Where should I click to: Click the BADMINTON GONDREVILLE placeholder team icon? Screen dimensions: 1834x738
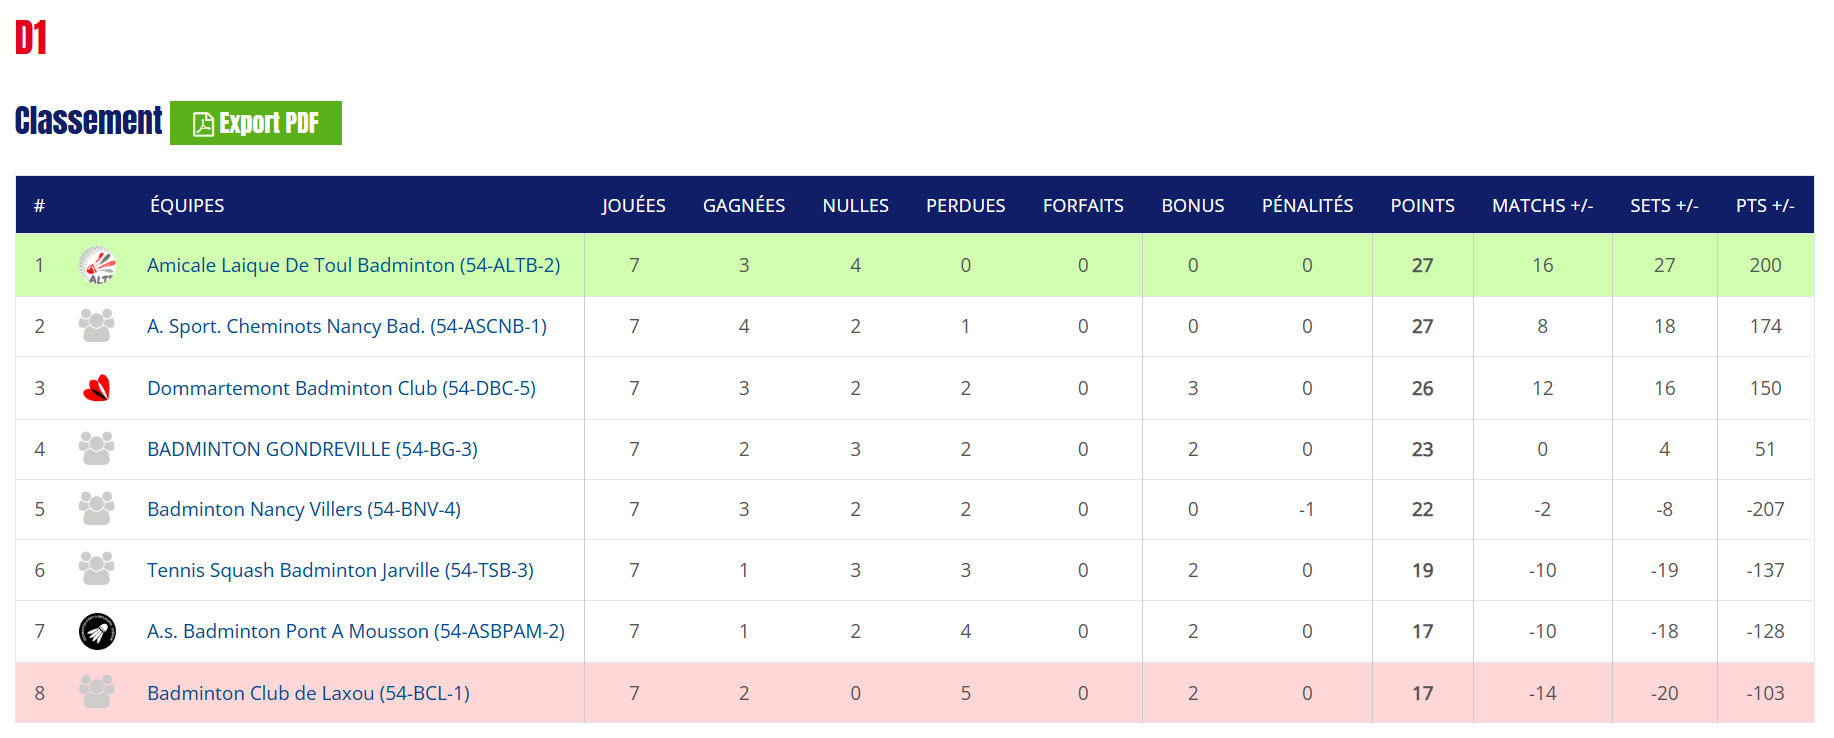coord(97,449)
